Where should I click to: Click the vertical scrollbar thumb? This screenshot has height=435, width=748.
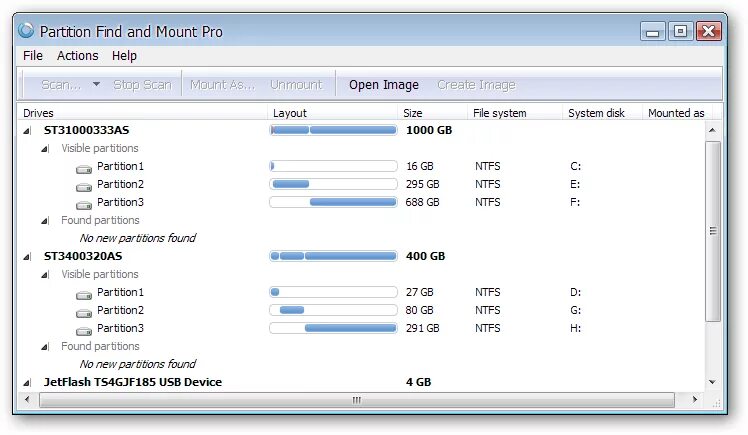coord(713,231)
